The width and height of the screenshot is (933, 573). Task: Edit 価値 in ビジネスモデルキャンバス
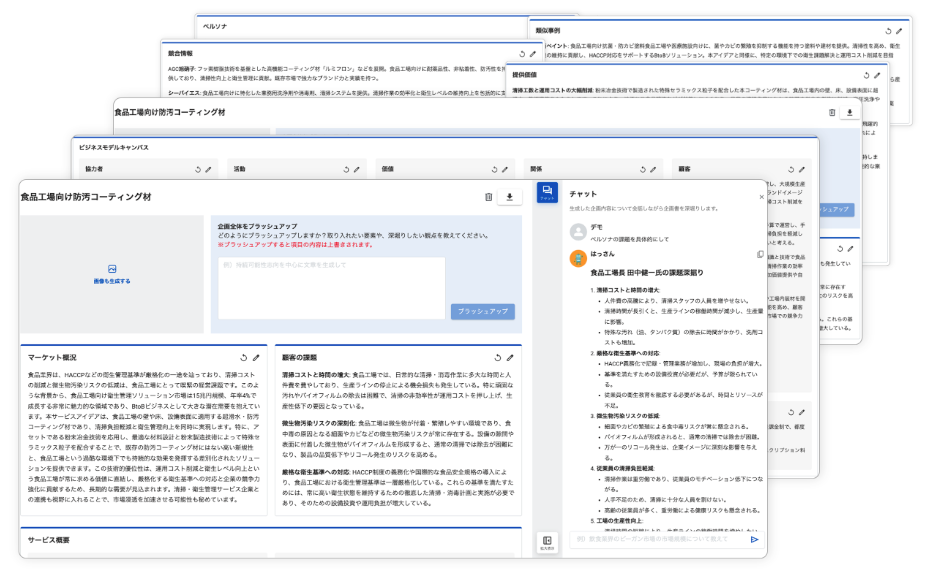[x=505, y=170]
